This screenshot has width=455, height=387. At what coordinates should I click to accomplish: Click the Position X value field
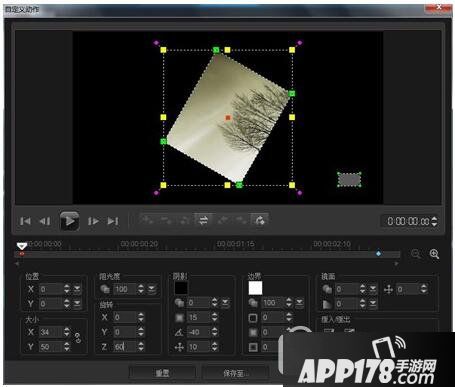51,289
